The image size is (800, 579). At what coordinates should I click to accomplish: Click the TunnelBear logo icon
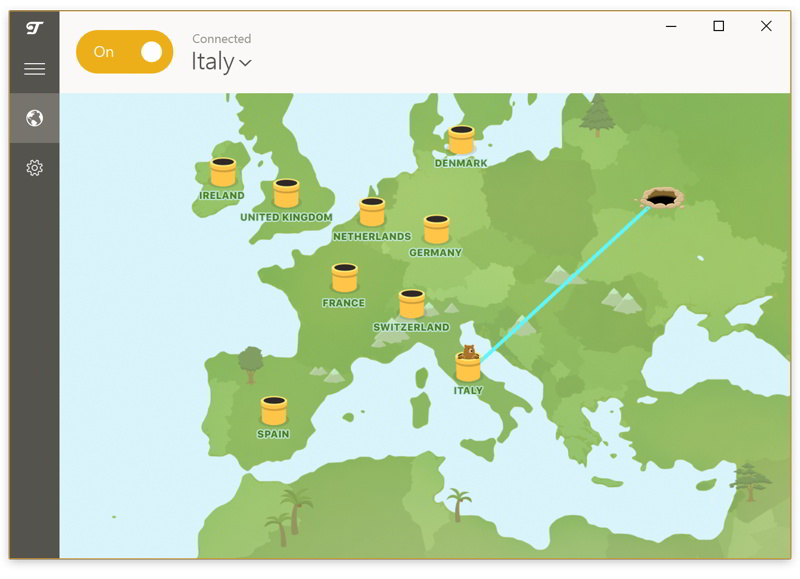[35, 28]
